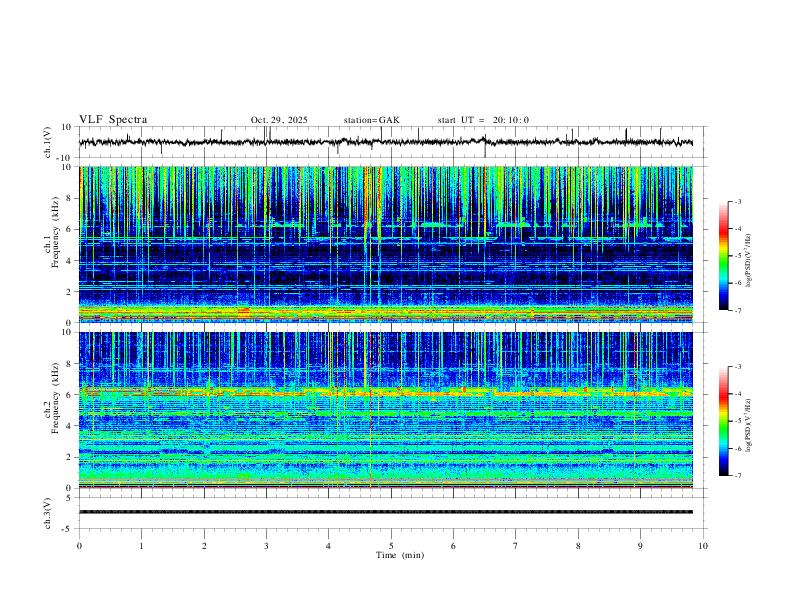The height and width of the screenshot is (612, 792).
Task: Click the ch.3 flat signal trace
Action: coord(386,512)
